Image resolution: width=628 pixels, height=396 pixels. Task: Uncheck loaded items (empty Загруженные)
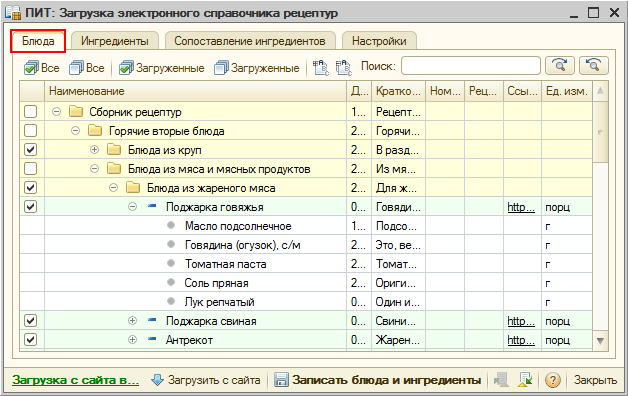click(x=221, y=68)
